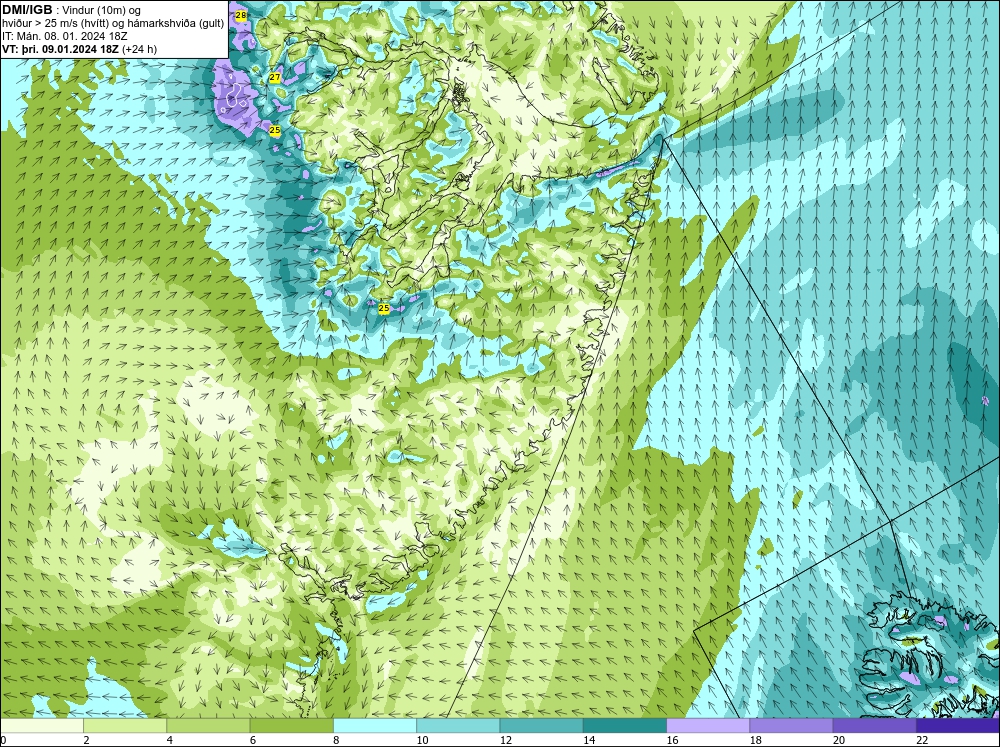Click the scale label 16 on the legend
Viewport: 1000px width, 747px height.
tap(673, 740)
